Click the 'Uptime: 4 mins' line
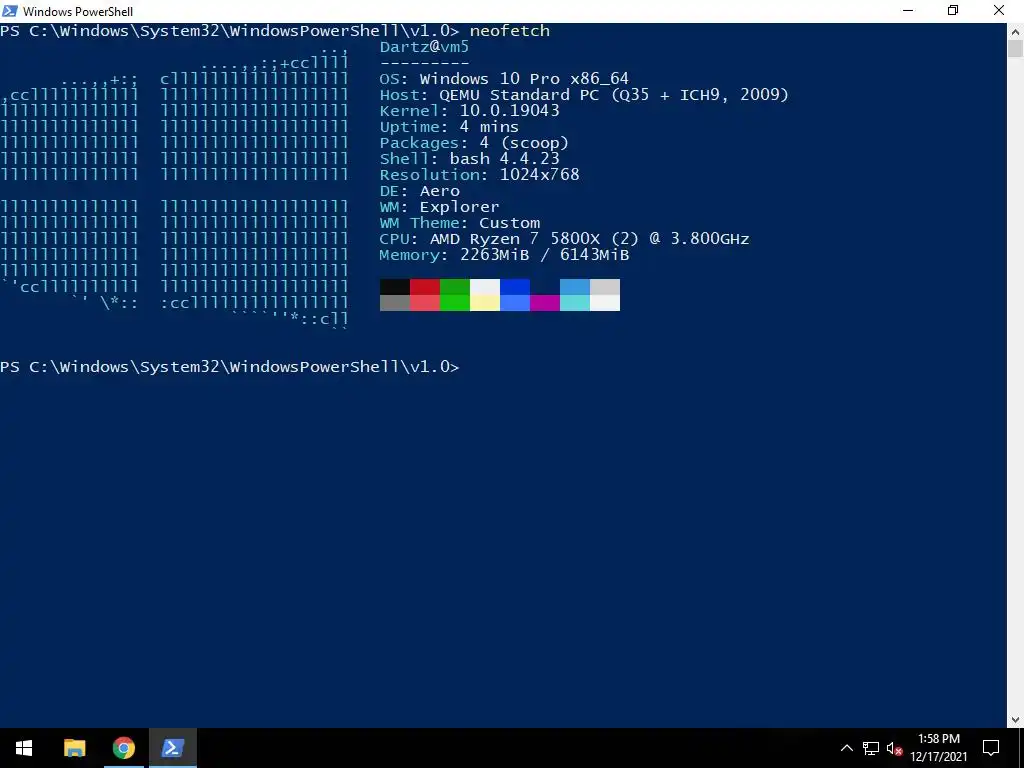The image size is (1024, 768). [449, 127]
